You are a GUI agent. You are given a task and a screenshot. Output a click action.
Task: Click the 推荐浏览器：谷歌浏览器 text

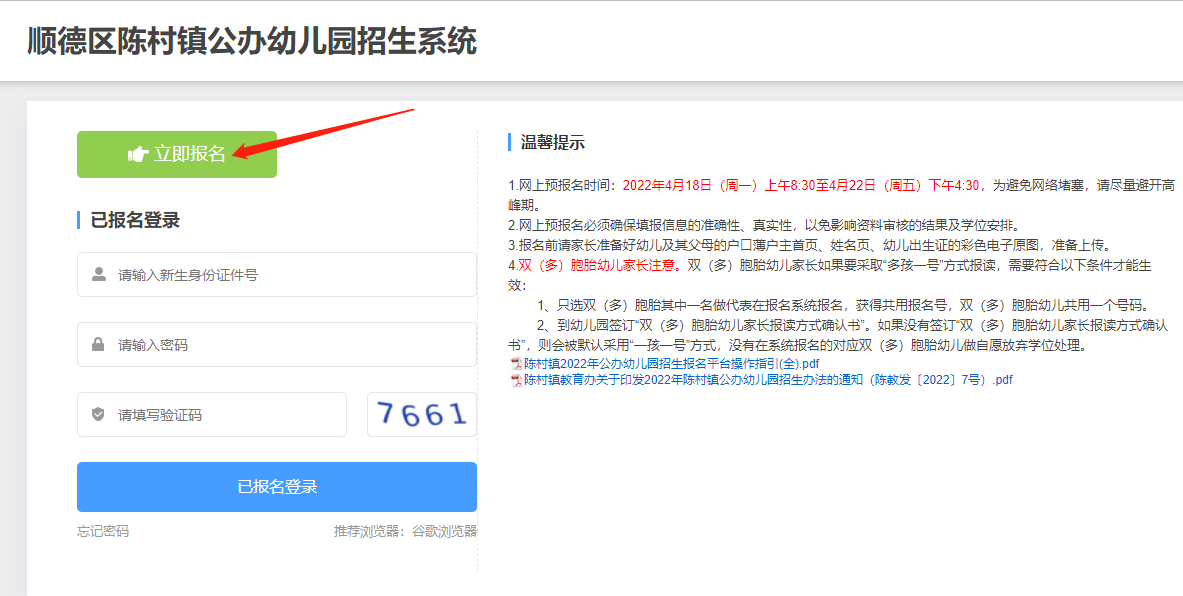[x=405, y=531]
